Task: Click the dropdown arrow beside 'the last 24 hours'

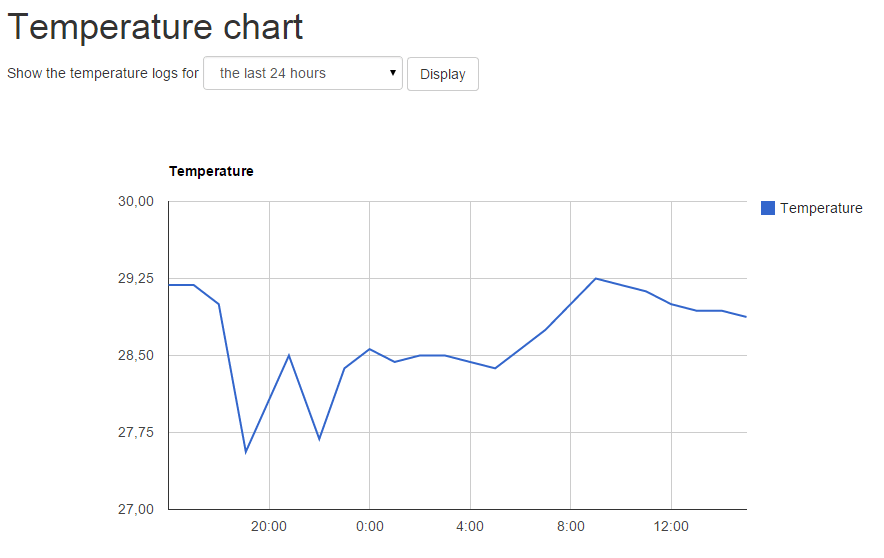Action: (393, 73)
